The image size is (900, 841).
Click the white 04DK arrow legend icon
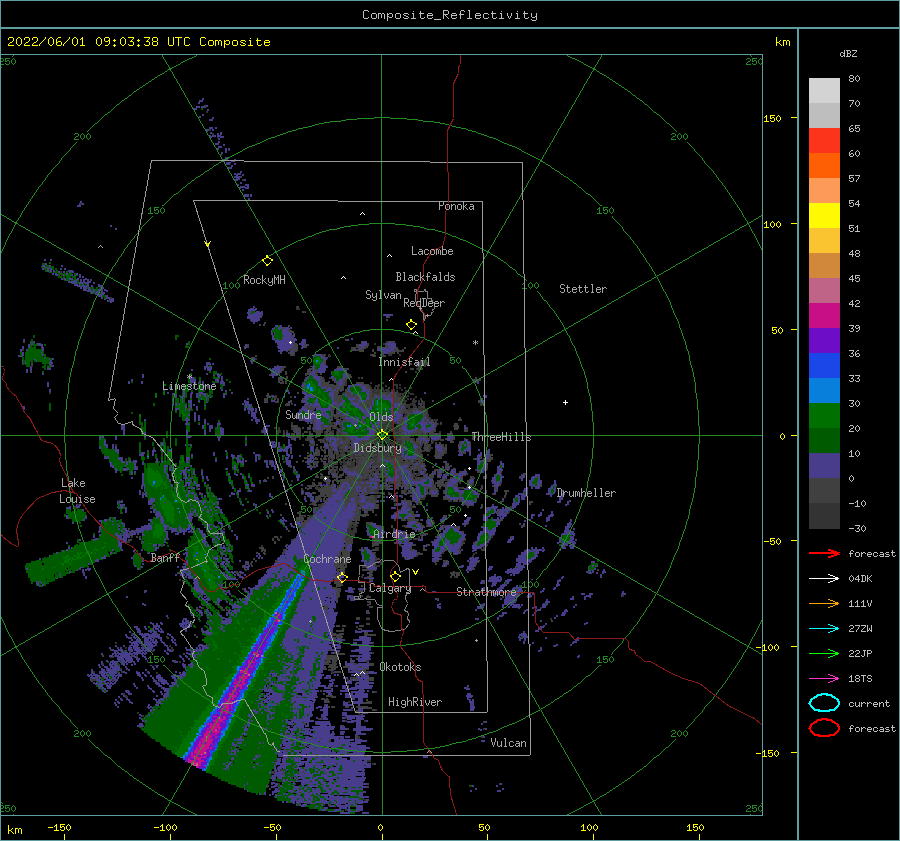tap(824, 578)
